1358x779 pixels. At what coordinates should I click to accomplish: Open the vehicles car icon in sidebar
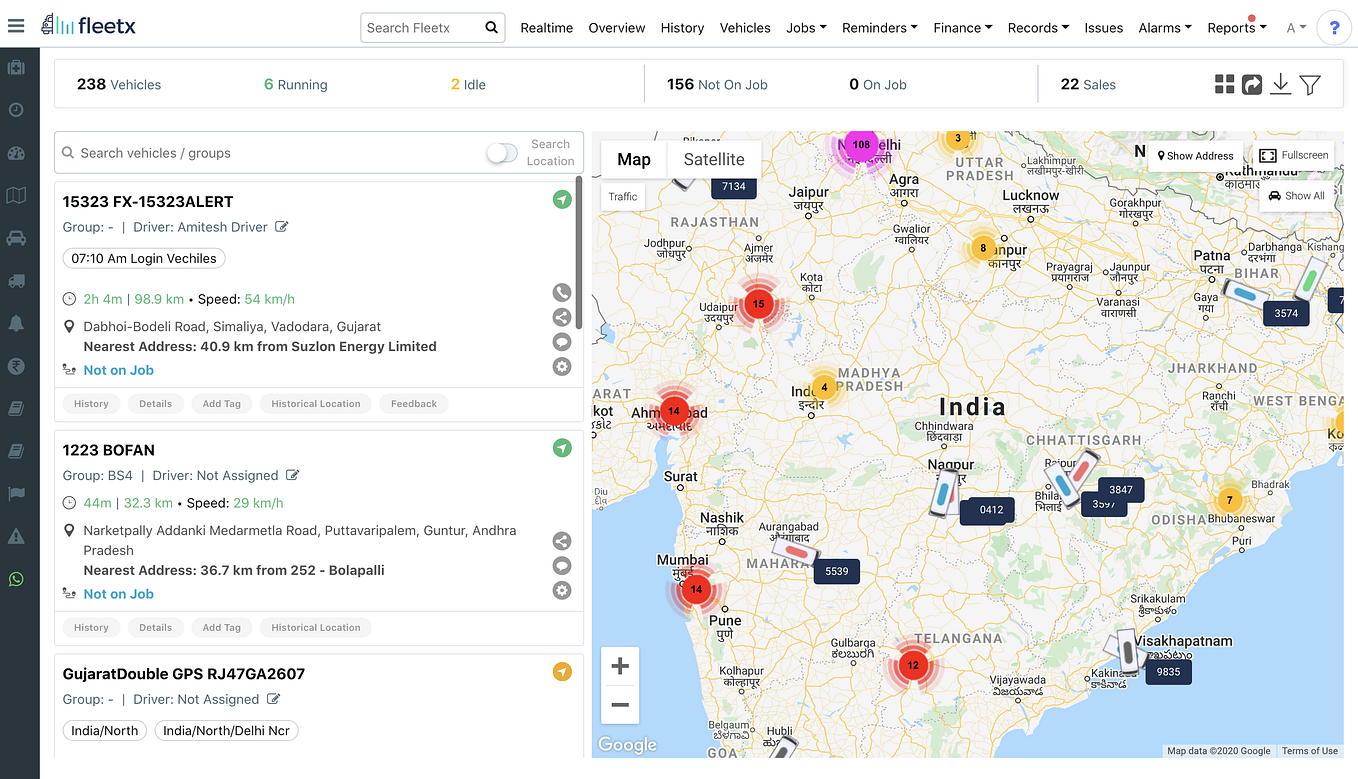[x=16, y=237]
